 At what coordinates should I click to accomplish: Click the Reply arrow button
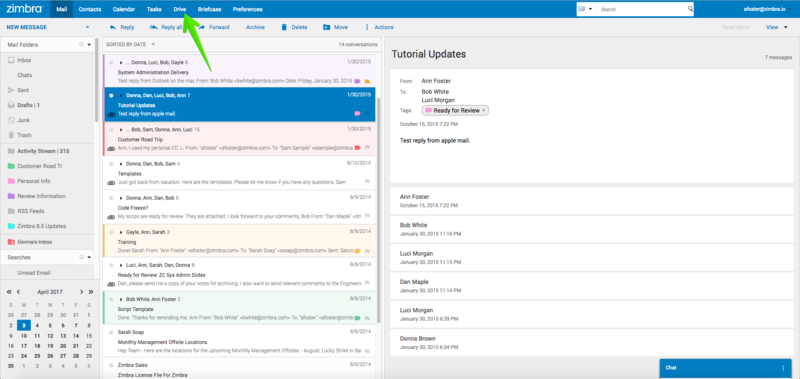[122, 28]
